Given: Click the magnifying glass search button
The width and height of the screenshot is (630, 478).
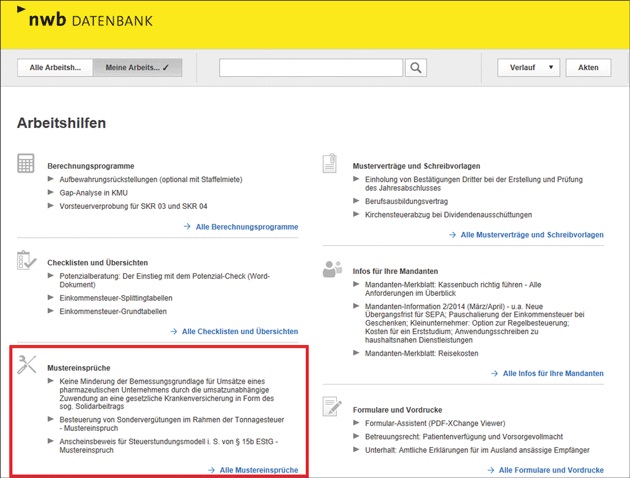Looking at the screenshot, I should (416, 68).
